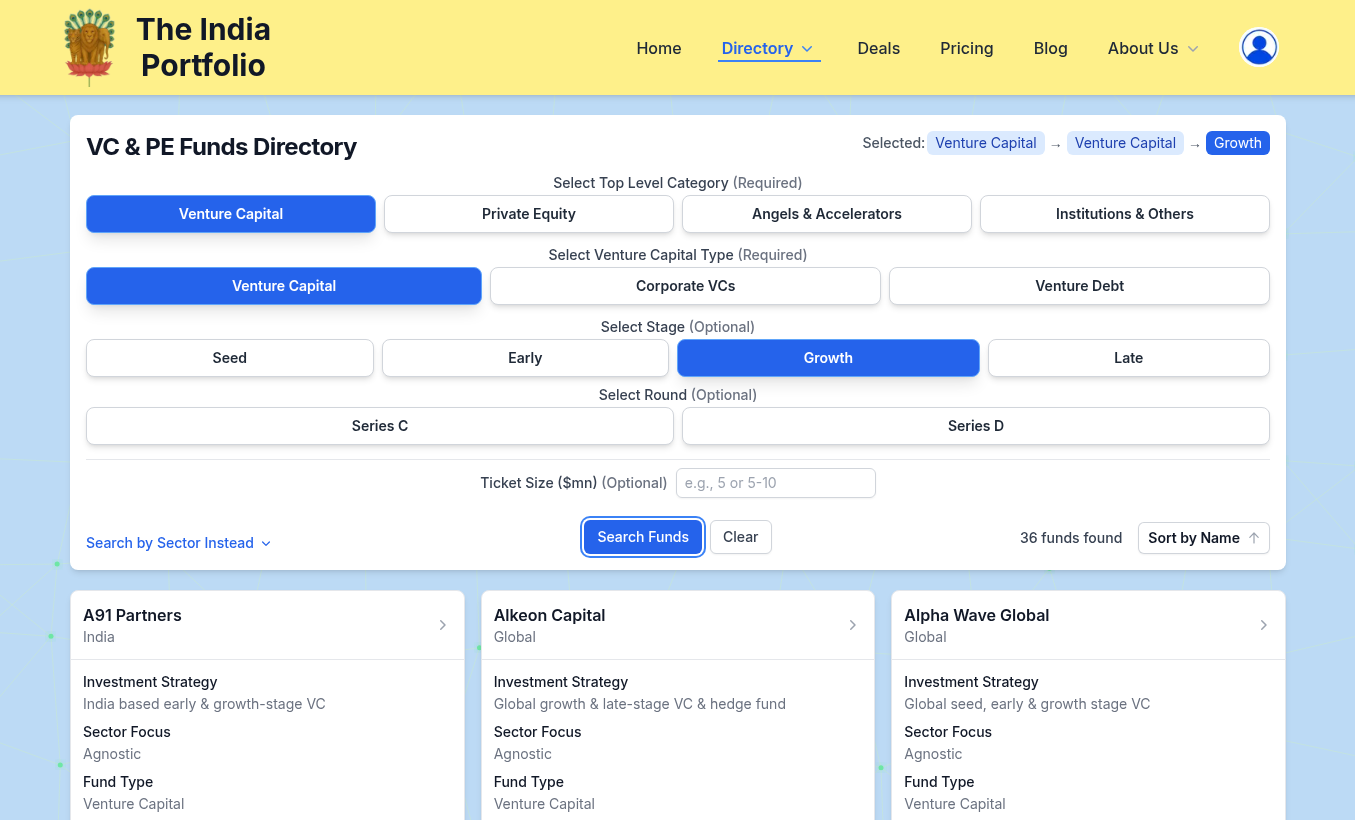1355x820 pixels.
Task: Click 'India based early & growth-stage VC' text
Action: [204, 704]
